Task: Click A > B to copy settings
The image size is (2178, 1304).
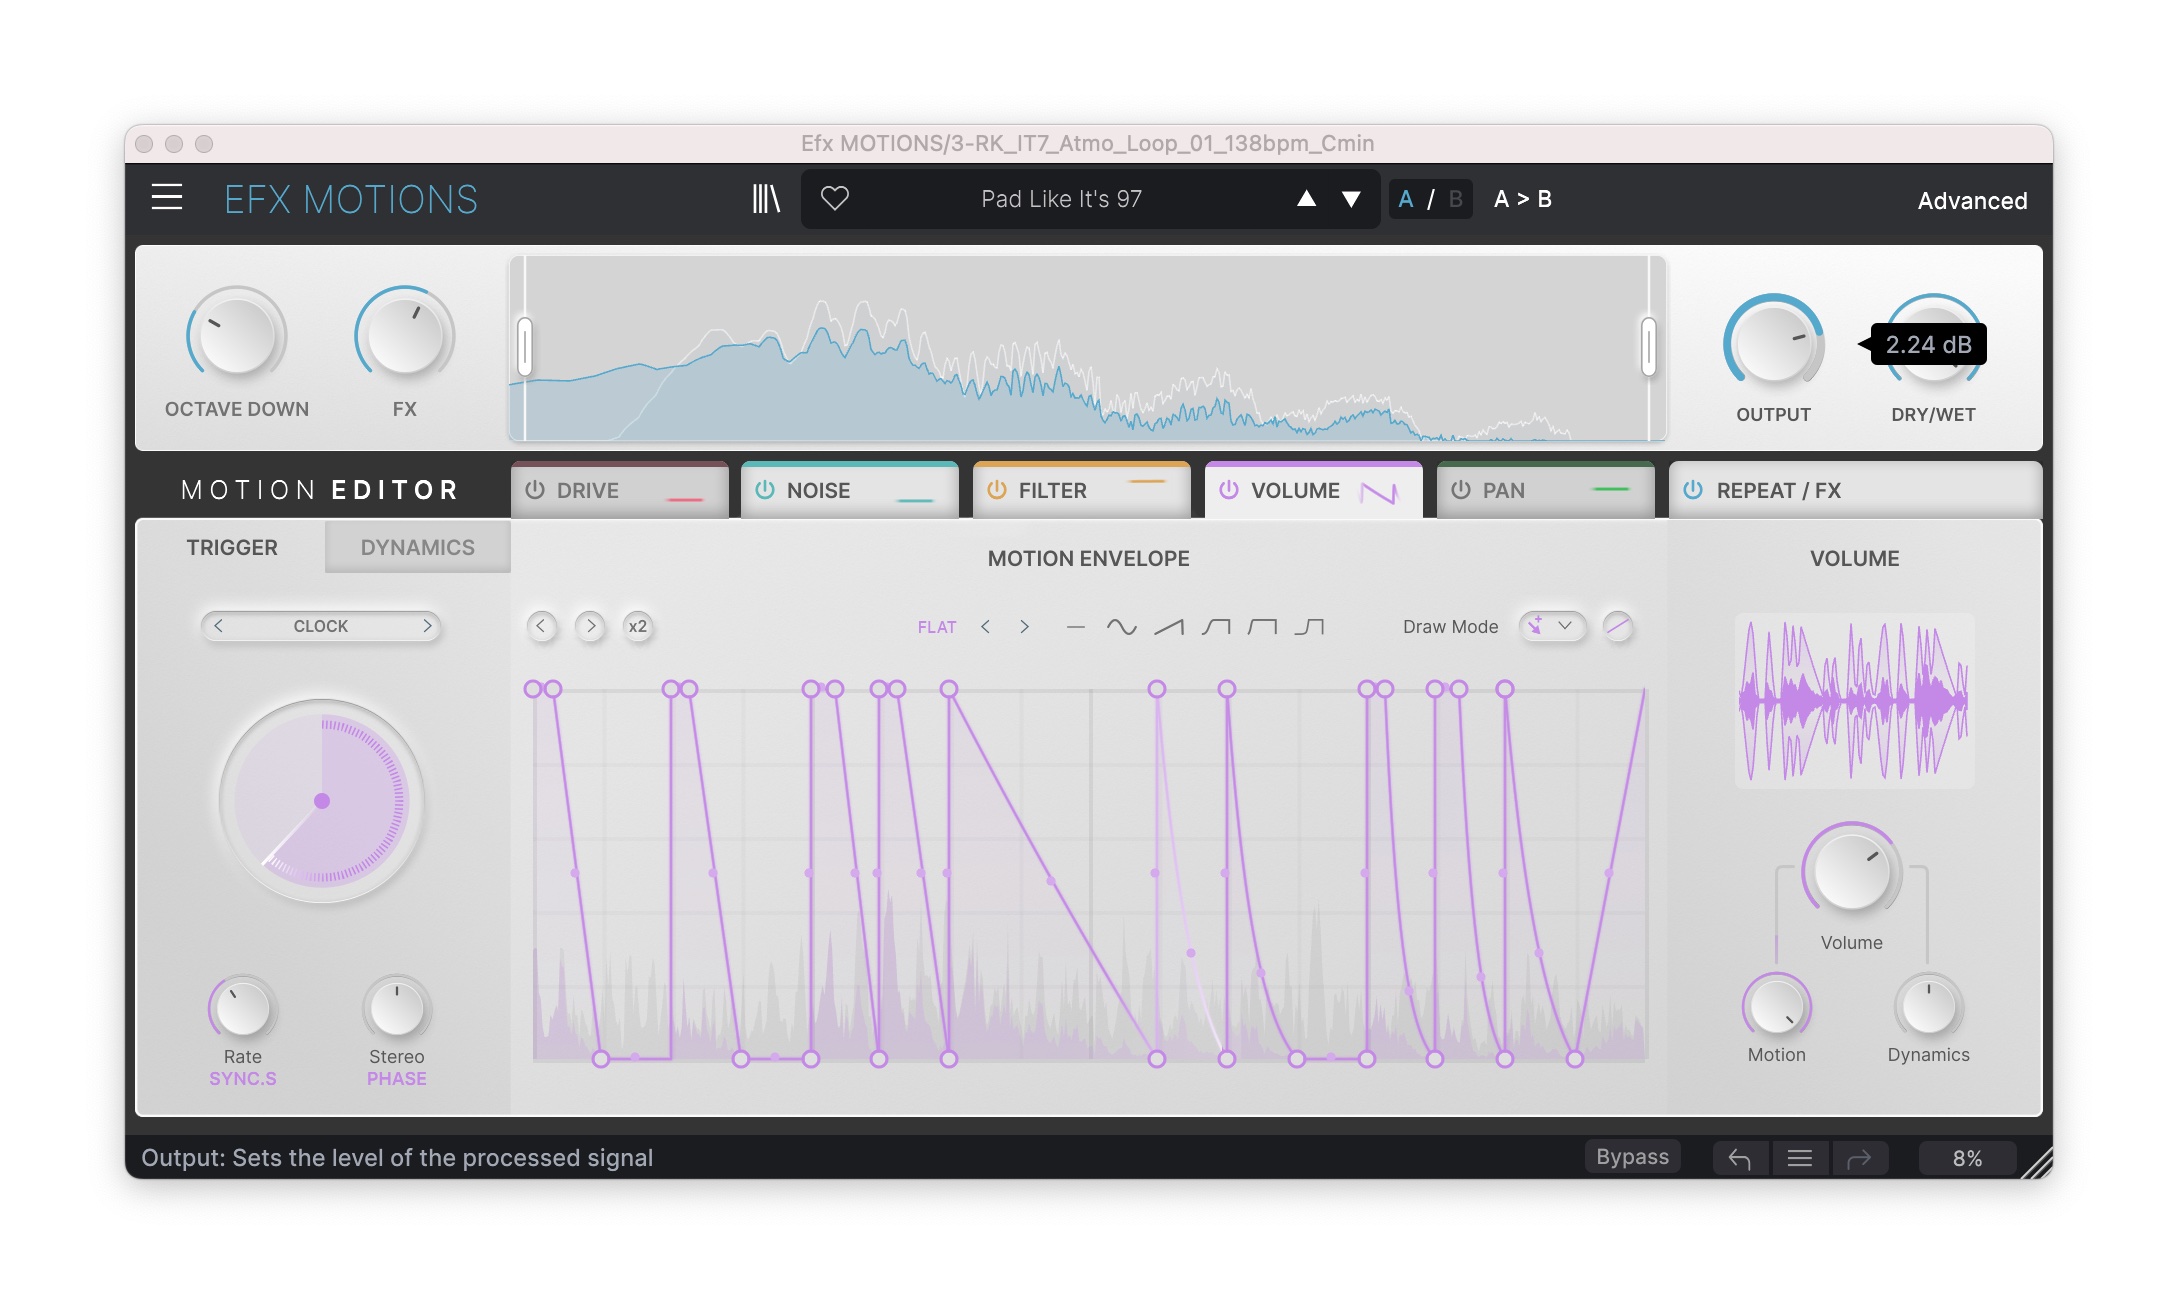Action: pos(1521,199)
